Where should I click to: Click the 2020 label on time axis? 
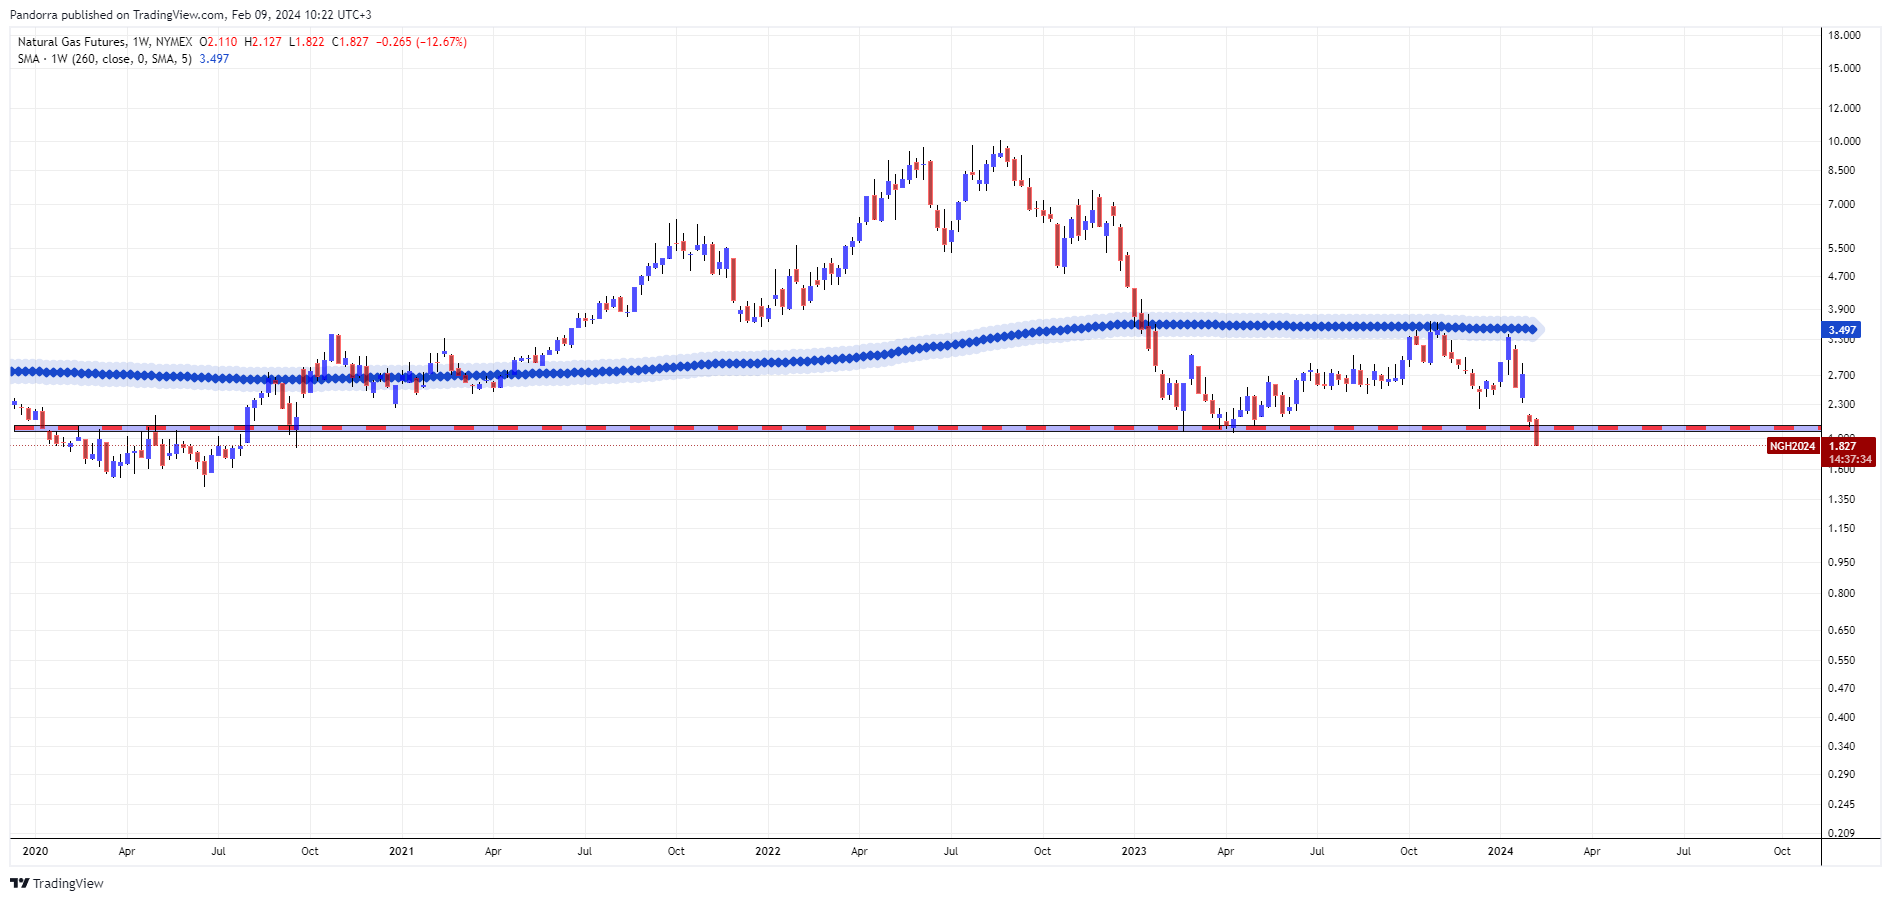click(x=35, y=851)
